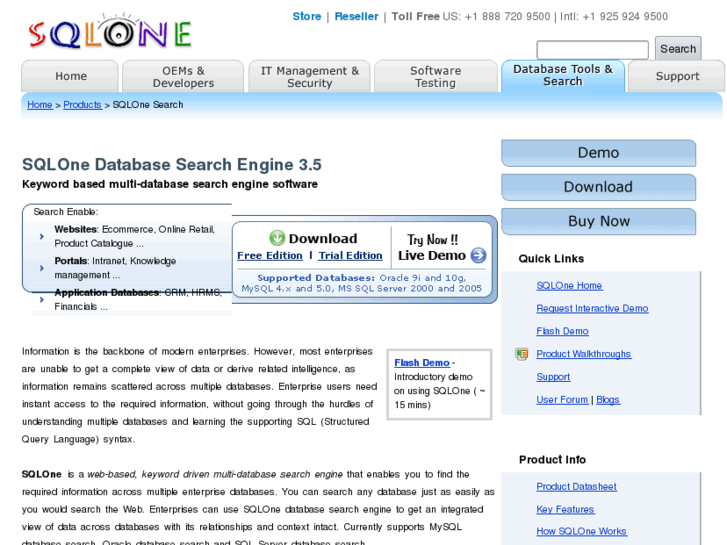Image resolution: width=727 pixels, height=545 pixels.
Task: Click the 'Product Info' heading
Action: point(552,460)
